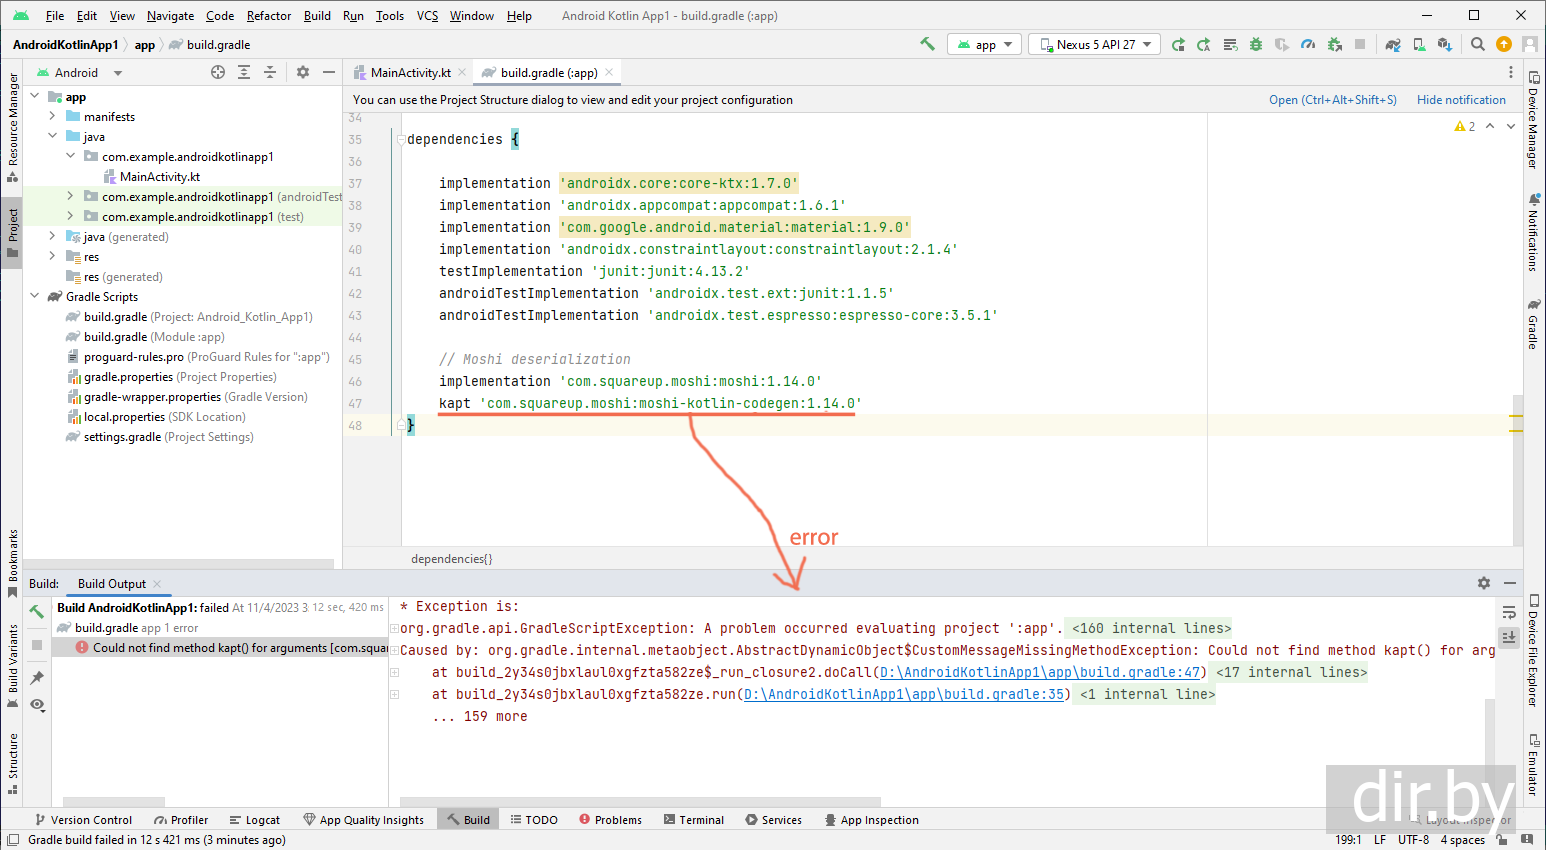Switch to the MainActivity.kt editor tab
Viewport: 1546px width, 850px height.
[x=410, y=73]
